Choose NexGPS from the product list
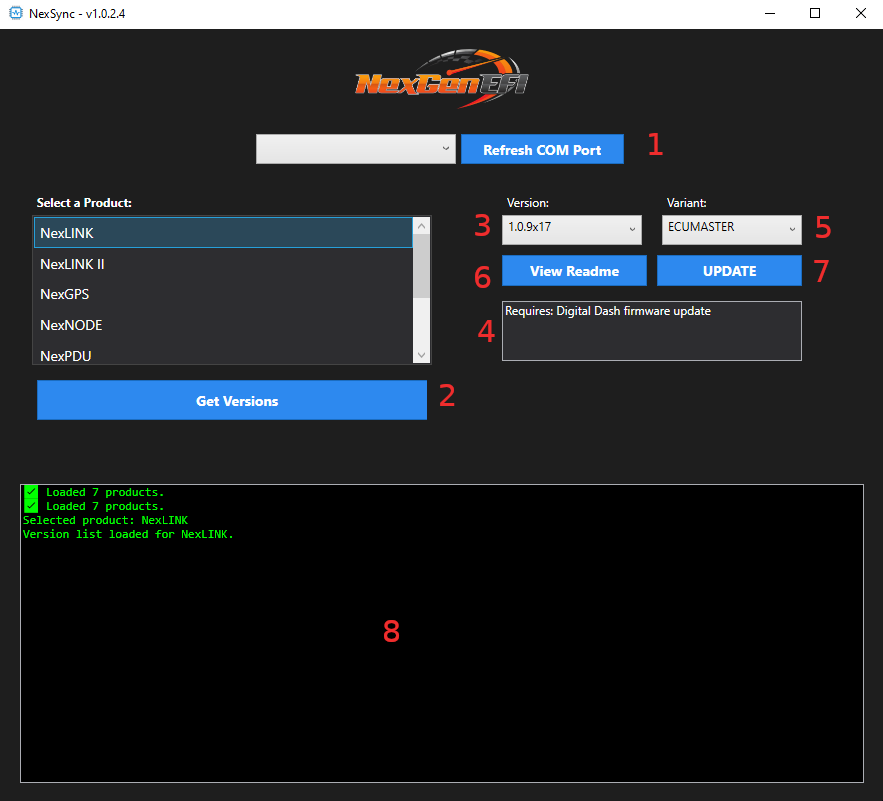The height and width of the screenshot is (801, 883). click(x=223, y=294)
